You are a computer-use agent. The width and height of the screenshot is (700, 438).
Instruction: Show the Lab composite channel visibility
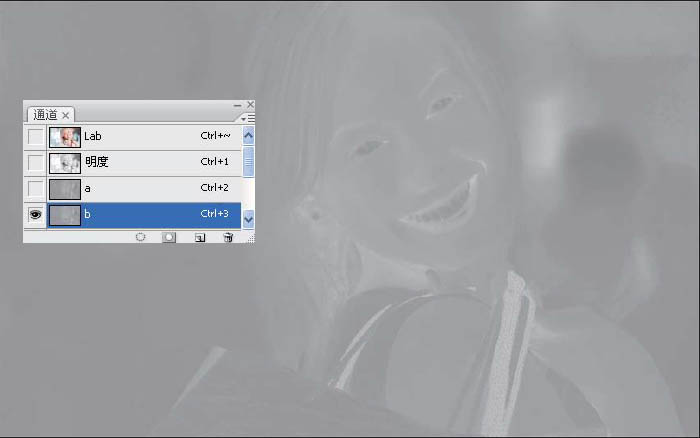pyautogui.click(x=35, y=136)
